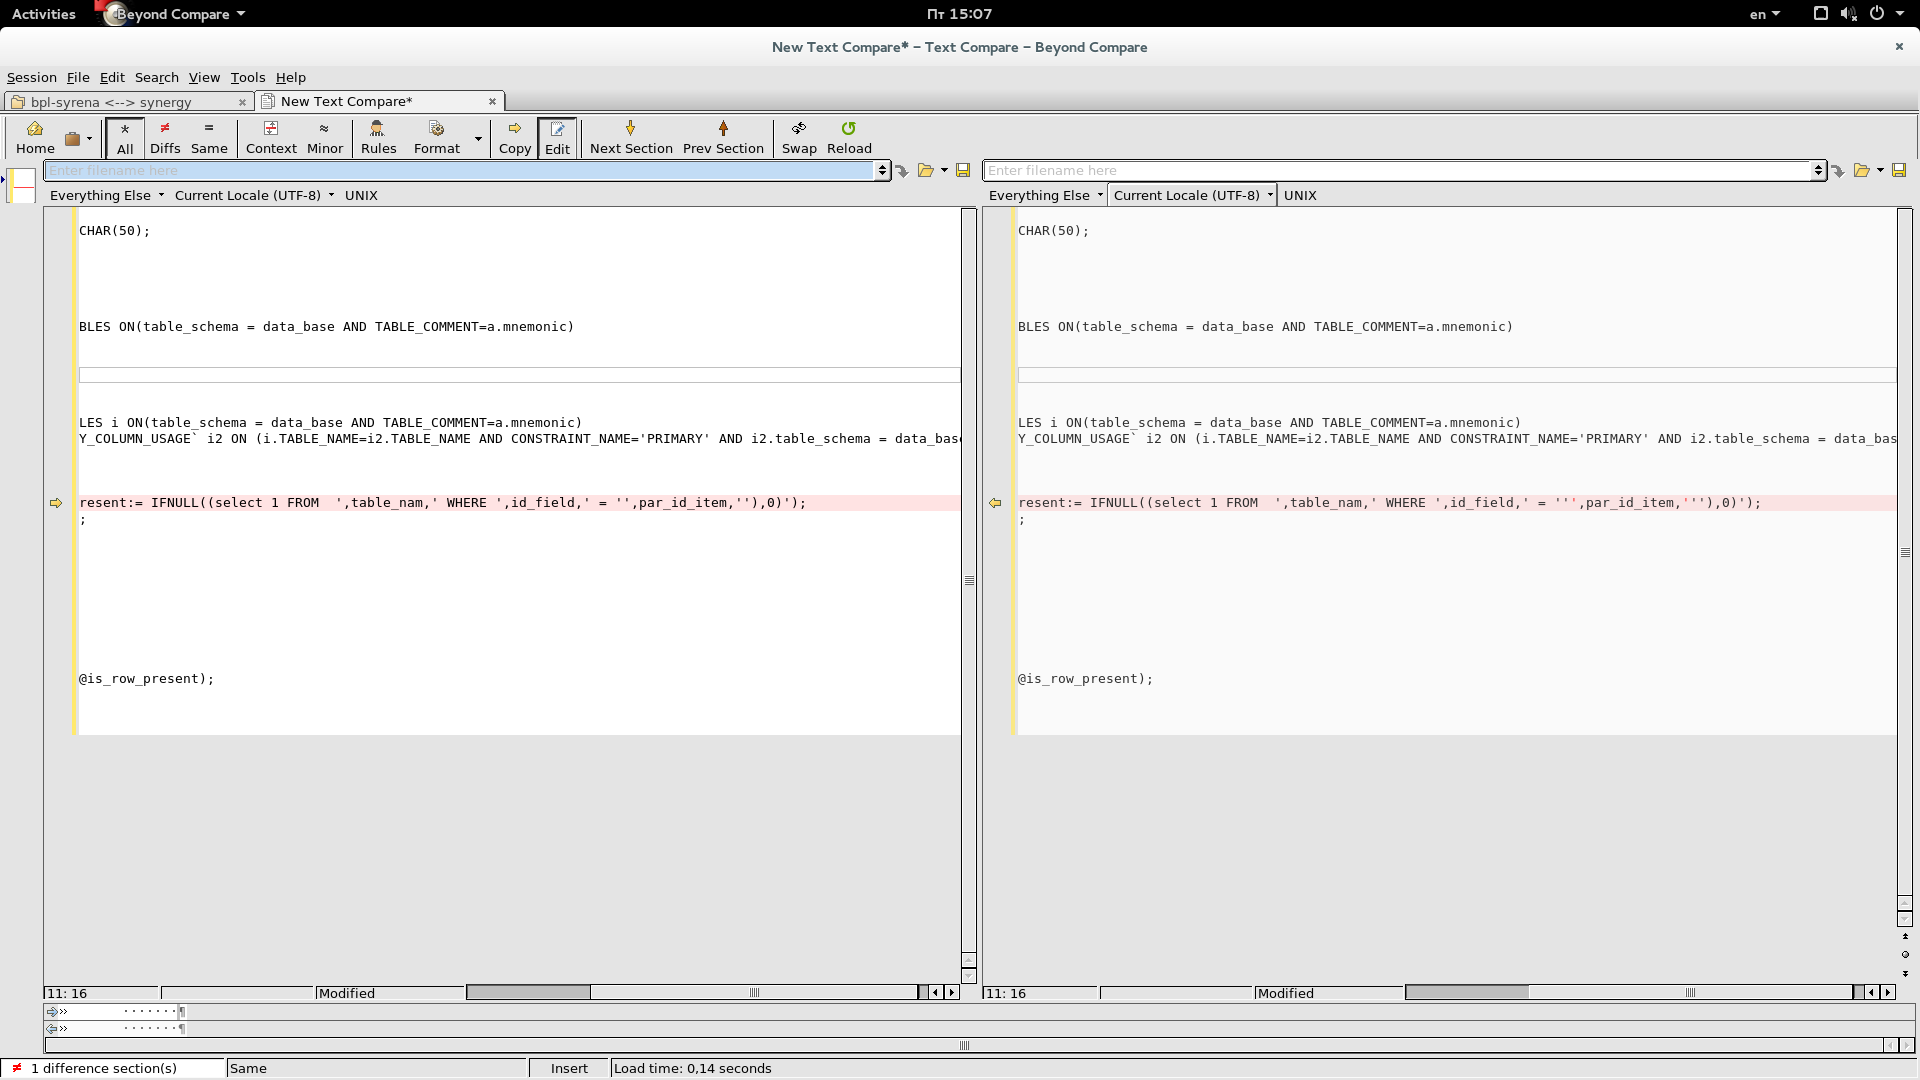Go to Prev Section
This screenshot has height=1080, width=1920.
pyautogui.click(x=722, y=137)
